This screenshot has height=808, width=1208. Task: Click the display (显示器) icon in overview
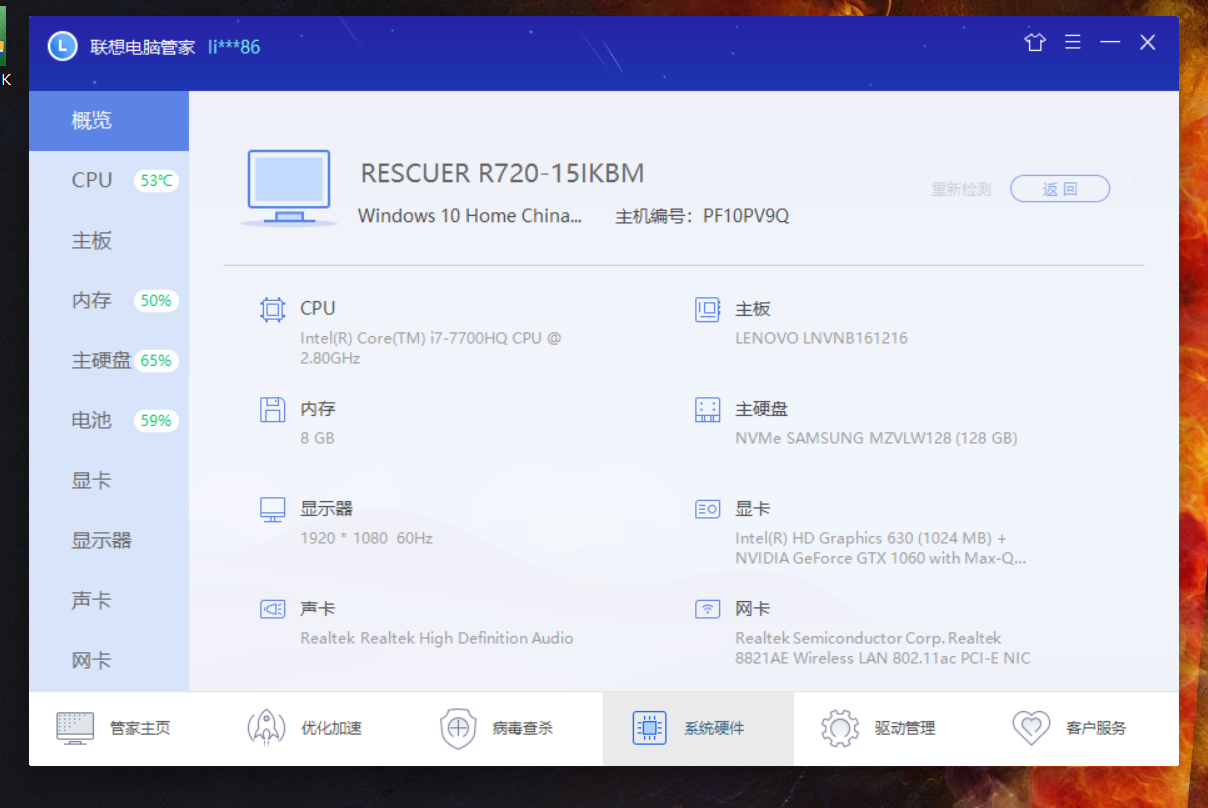[x=272, y=510]
